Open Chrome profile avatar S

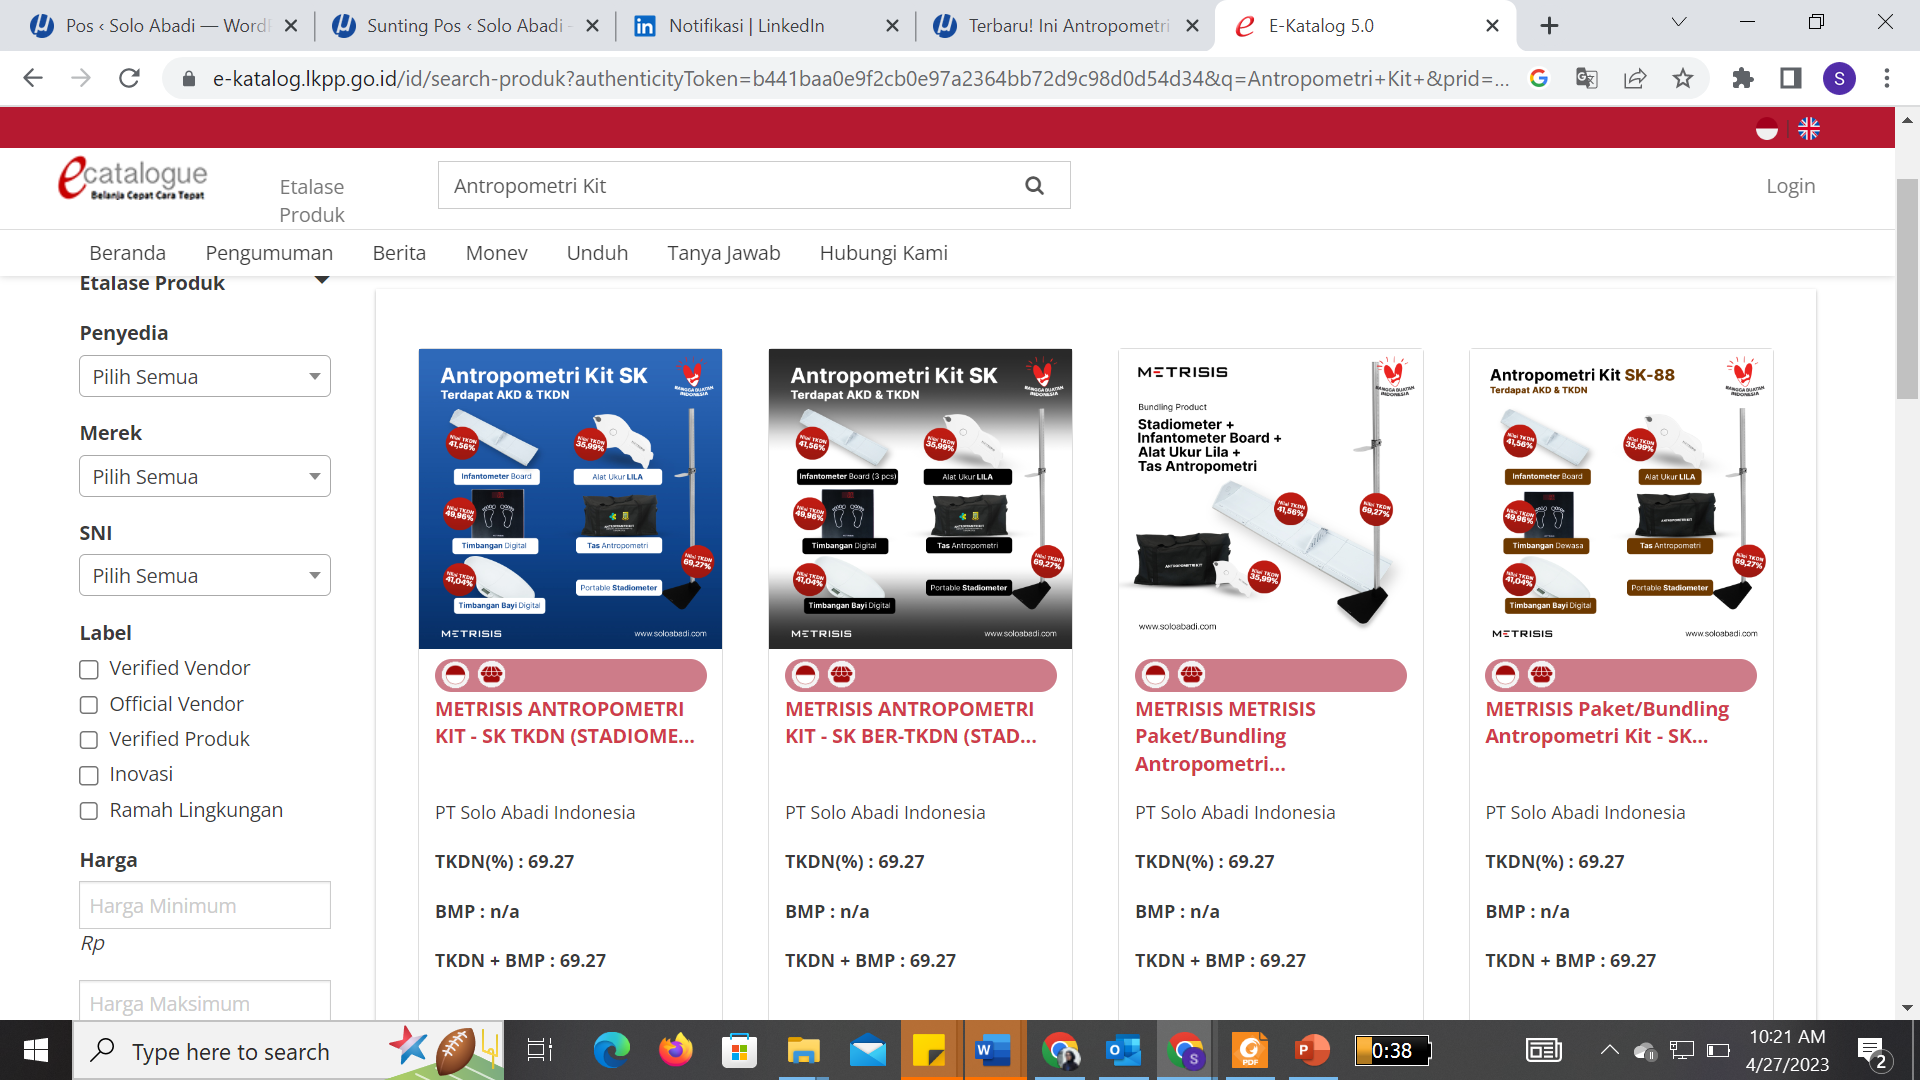[x=1839, y=78]
